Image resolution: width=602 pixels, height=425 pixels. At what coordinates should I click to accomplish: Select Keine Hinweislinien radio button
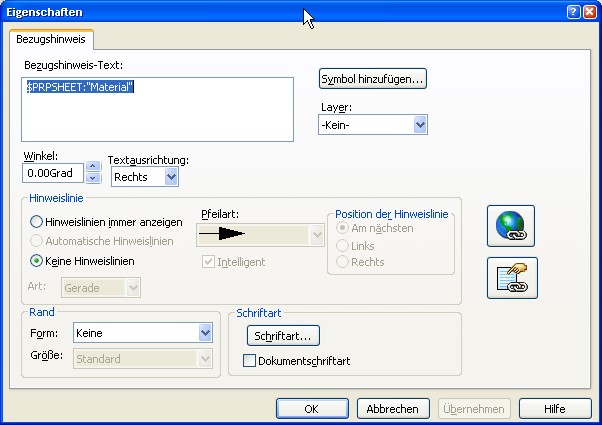click(x=36, y=261)
